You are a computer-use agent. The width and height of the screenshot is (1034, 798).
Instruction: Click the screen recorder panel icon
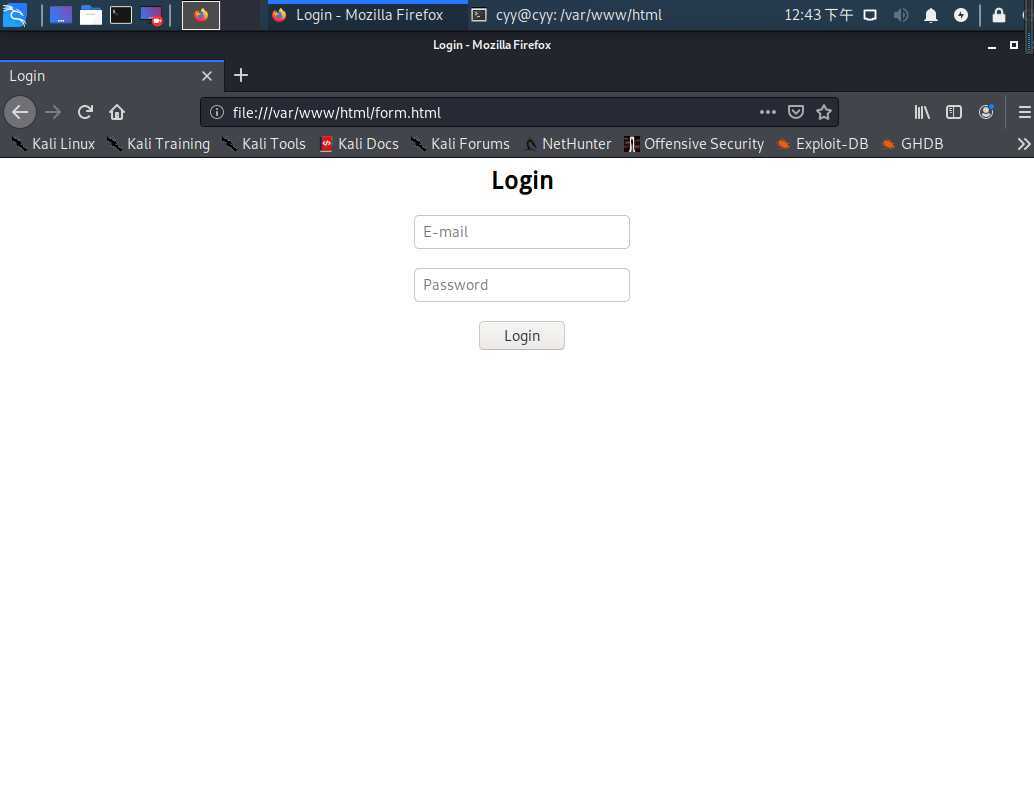click(x=152, y=15)
